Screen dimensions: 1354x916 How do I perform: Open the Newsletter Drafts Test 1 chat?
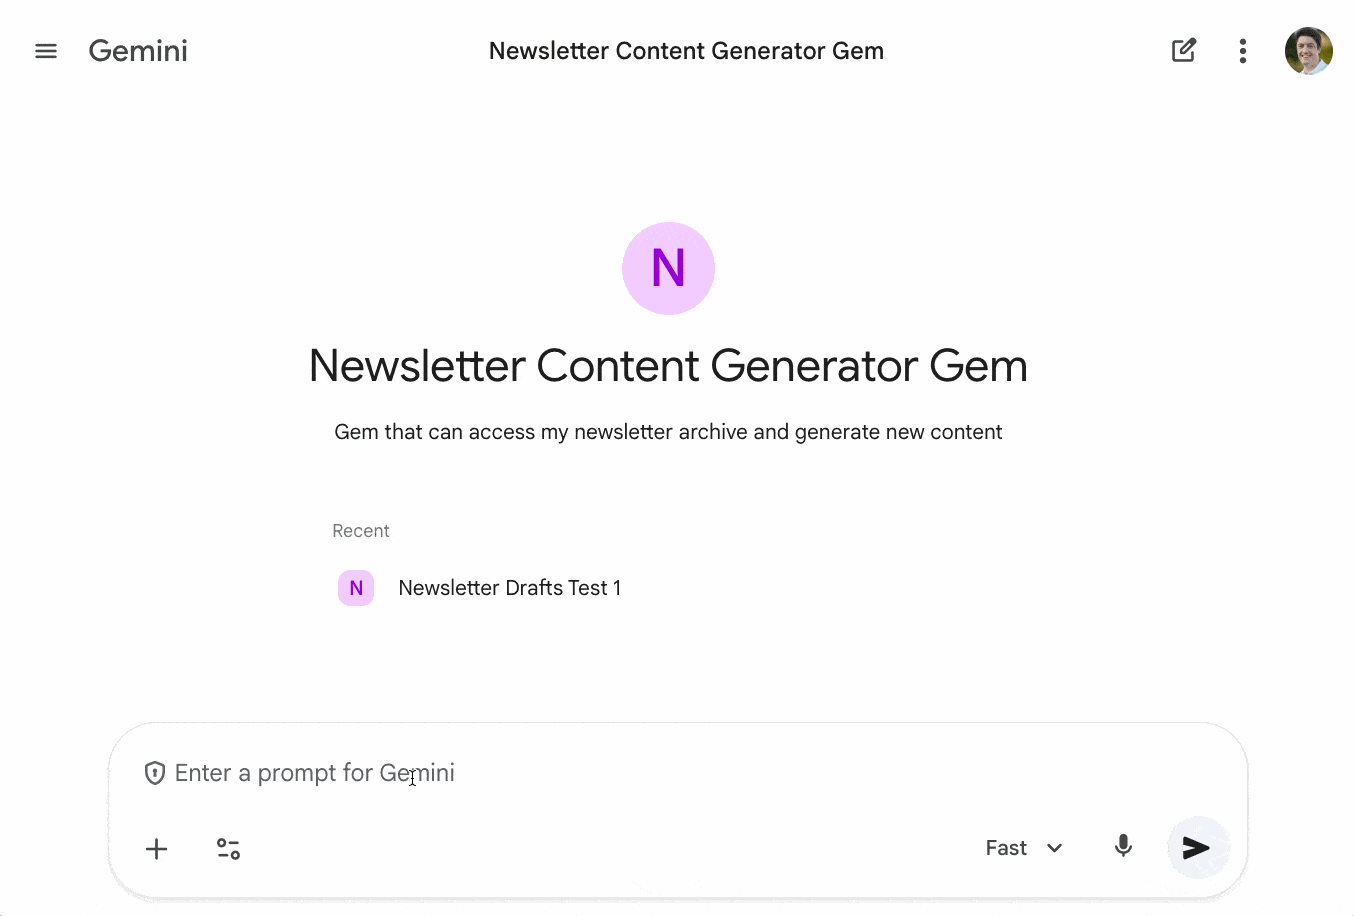(x=509, y=588)
